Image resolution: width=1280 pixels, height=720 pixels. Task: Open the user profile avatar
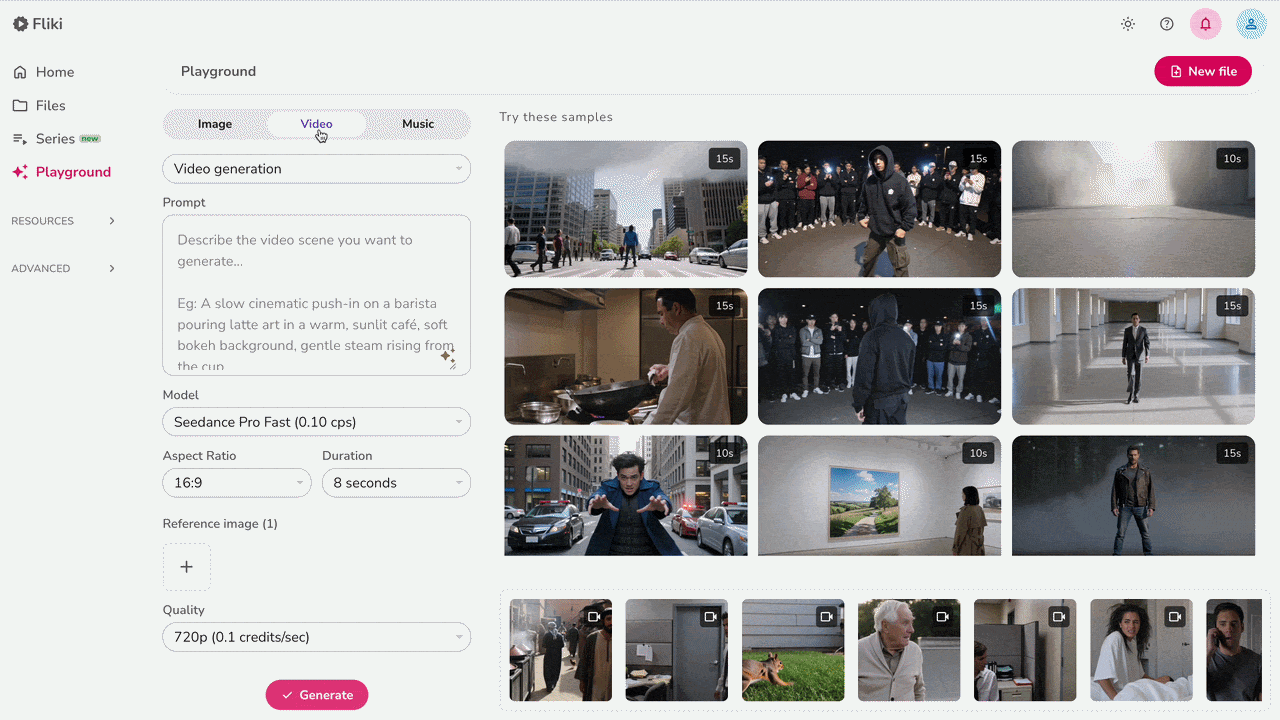click(1251, 24)
